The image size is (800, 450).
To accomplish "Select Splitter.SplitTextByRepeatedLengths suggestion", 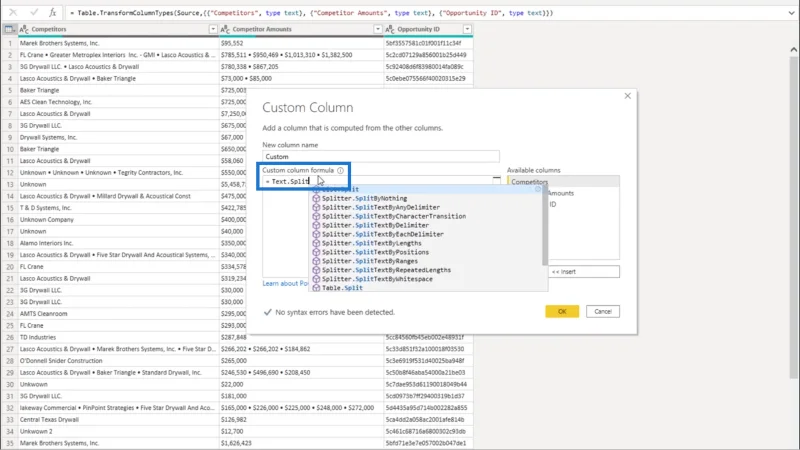I will [386, 270].
